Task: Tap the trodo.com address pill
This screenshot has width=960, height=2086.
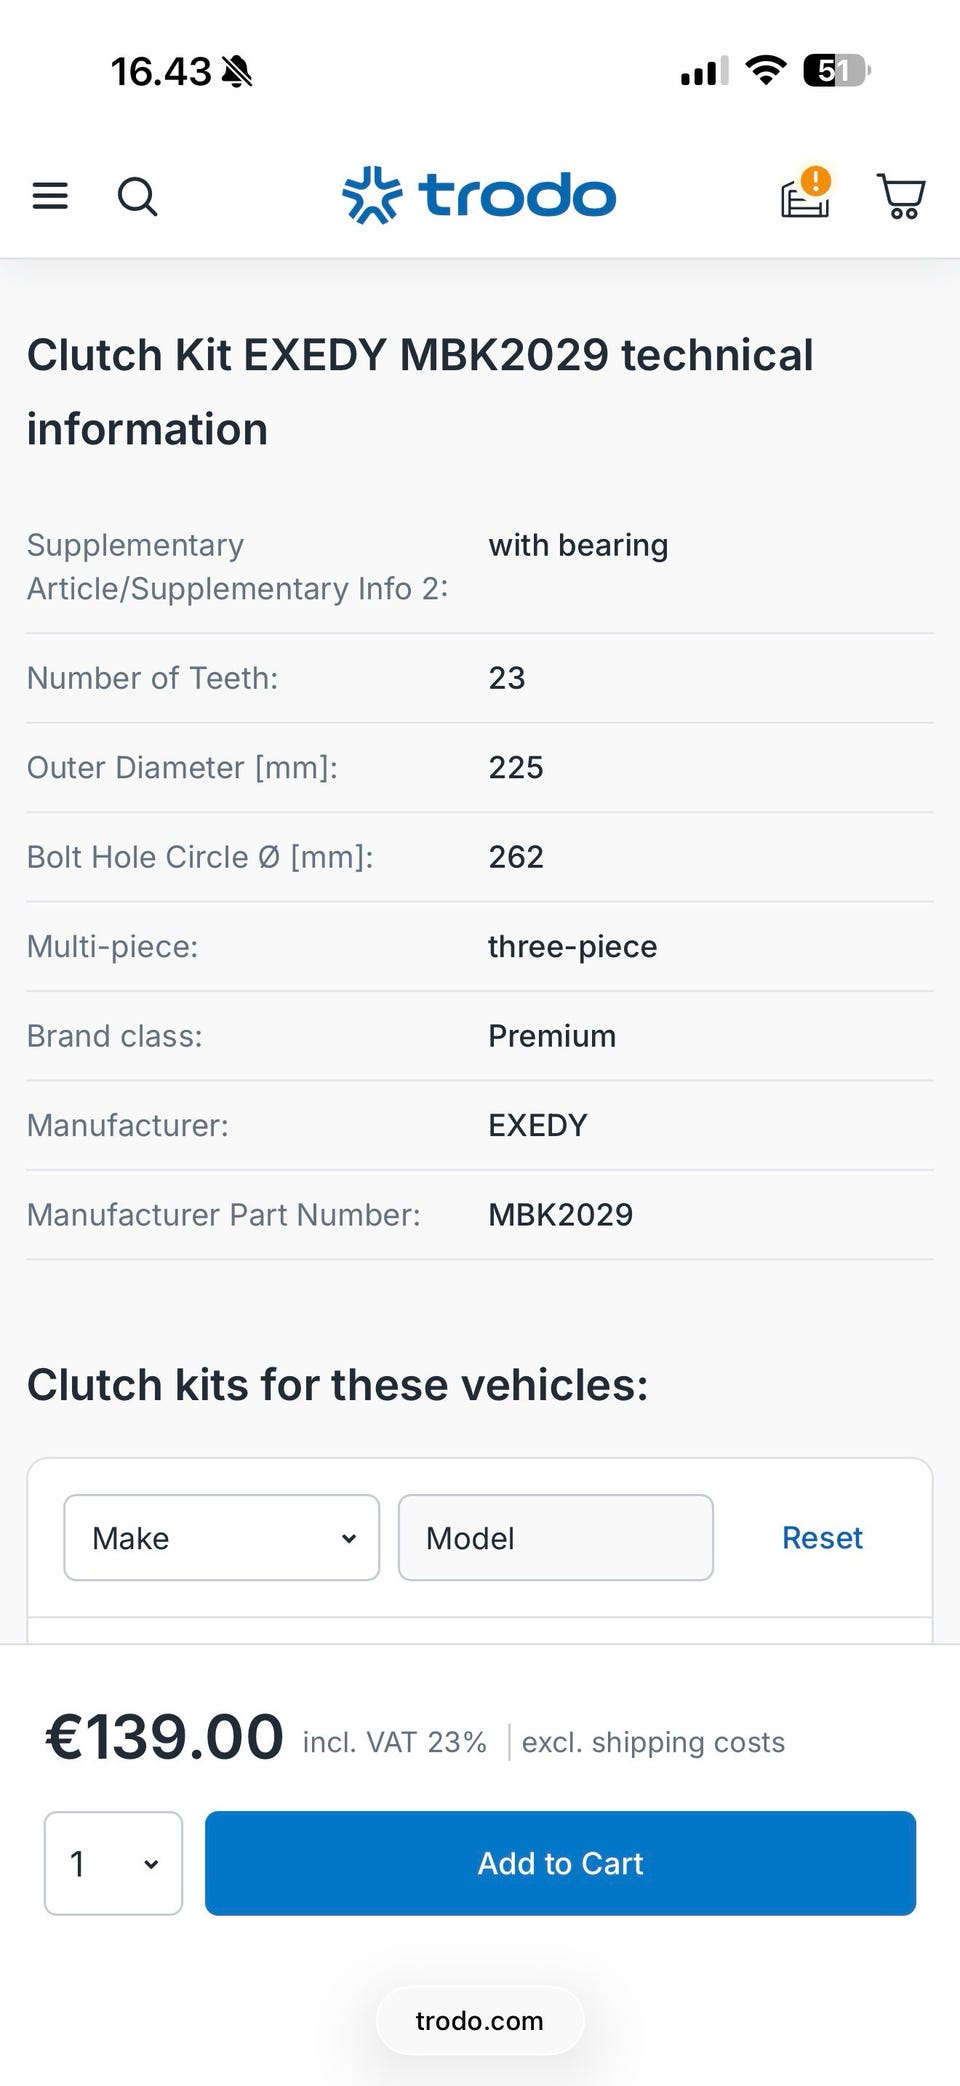Action: [x=480, y=2021]
